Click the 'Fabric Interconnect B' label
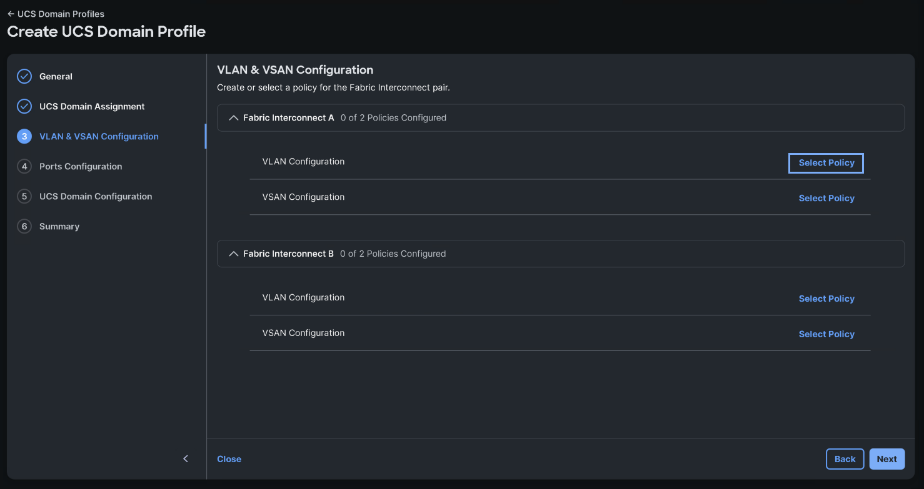The image size is (924, 489). click(x=289, y=254)
